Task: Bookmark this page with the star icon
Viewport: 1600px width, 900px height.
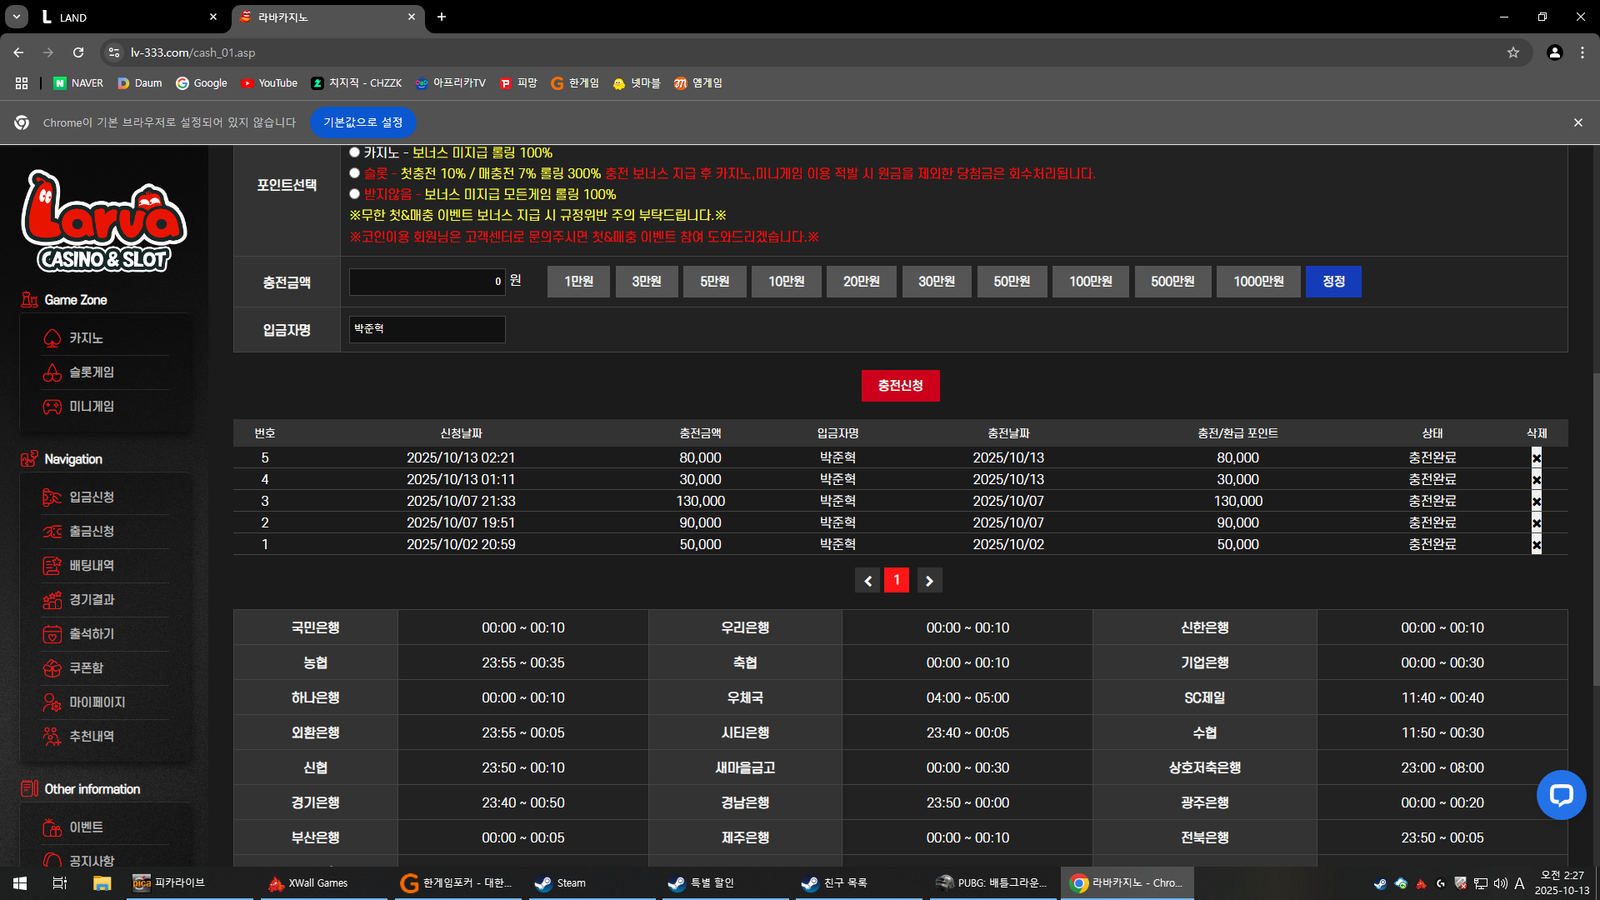Action: (1513, 52)
